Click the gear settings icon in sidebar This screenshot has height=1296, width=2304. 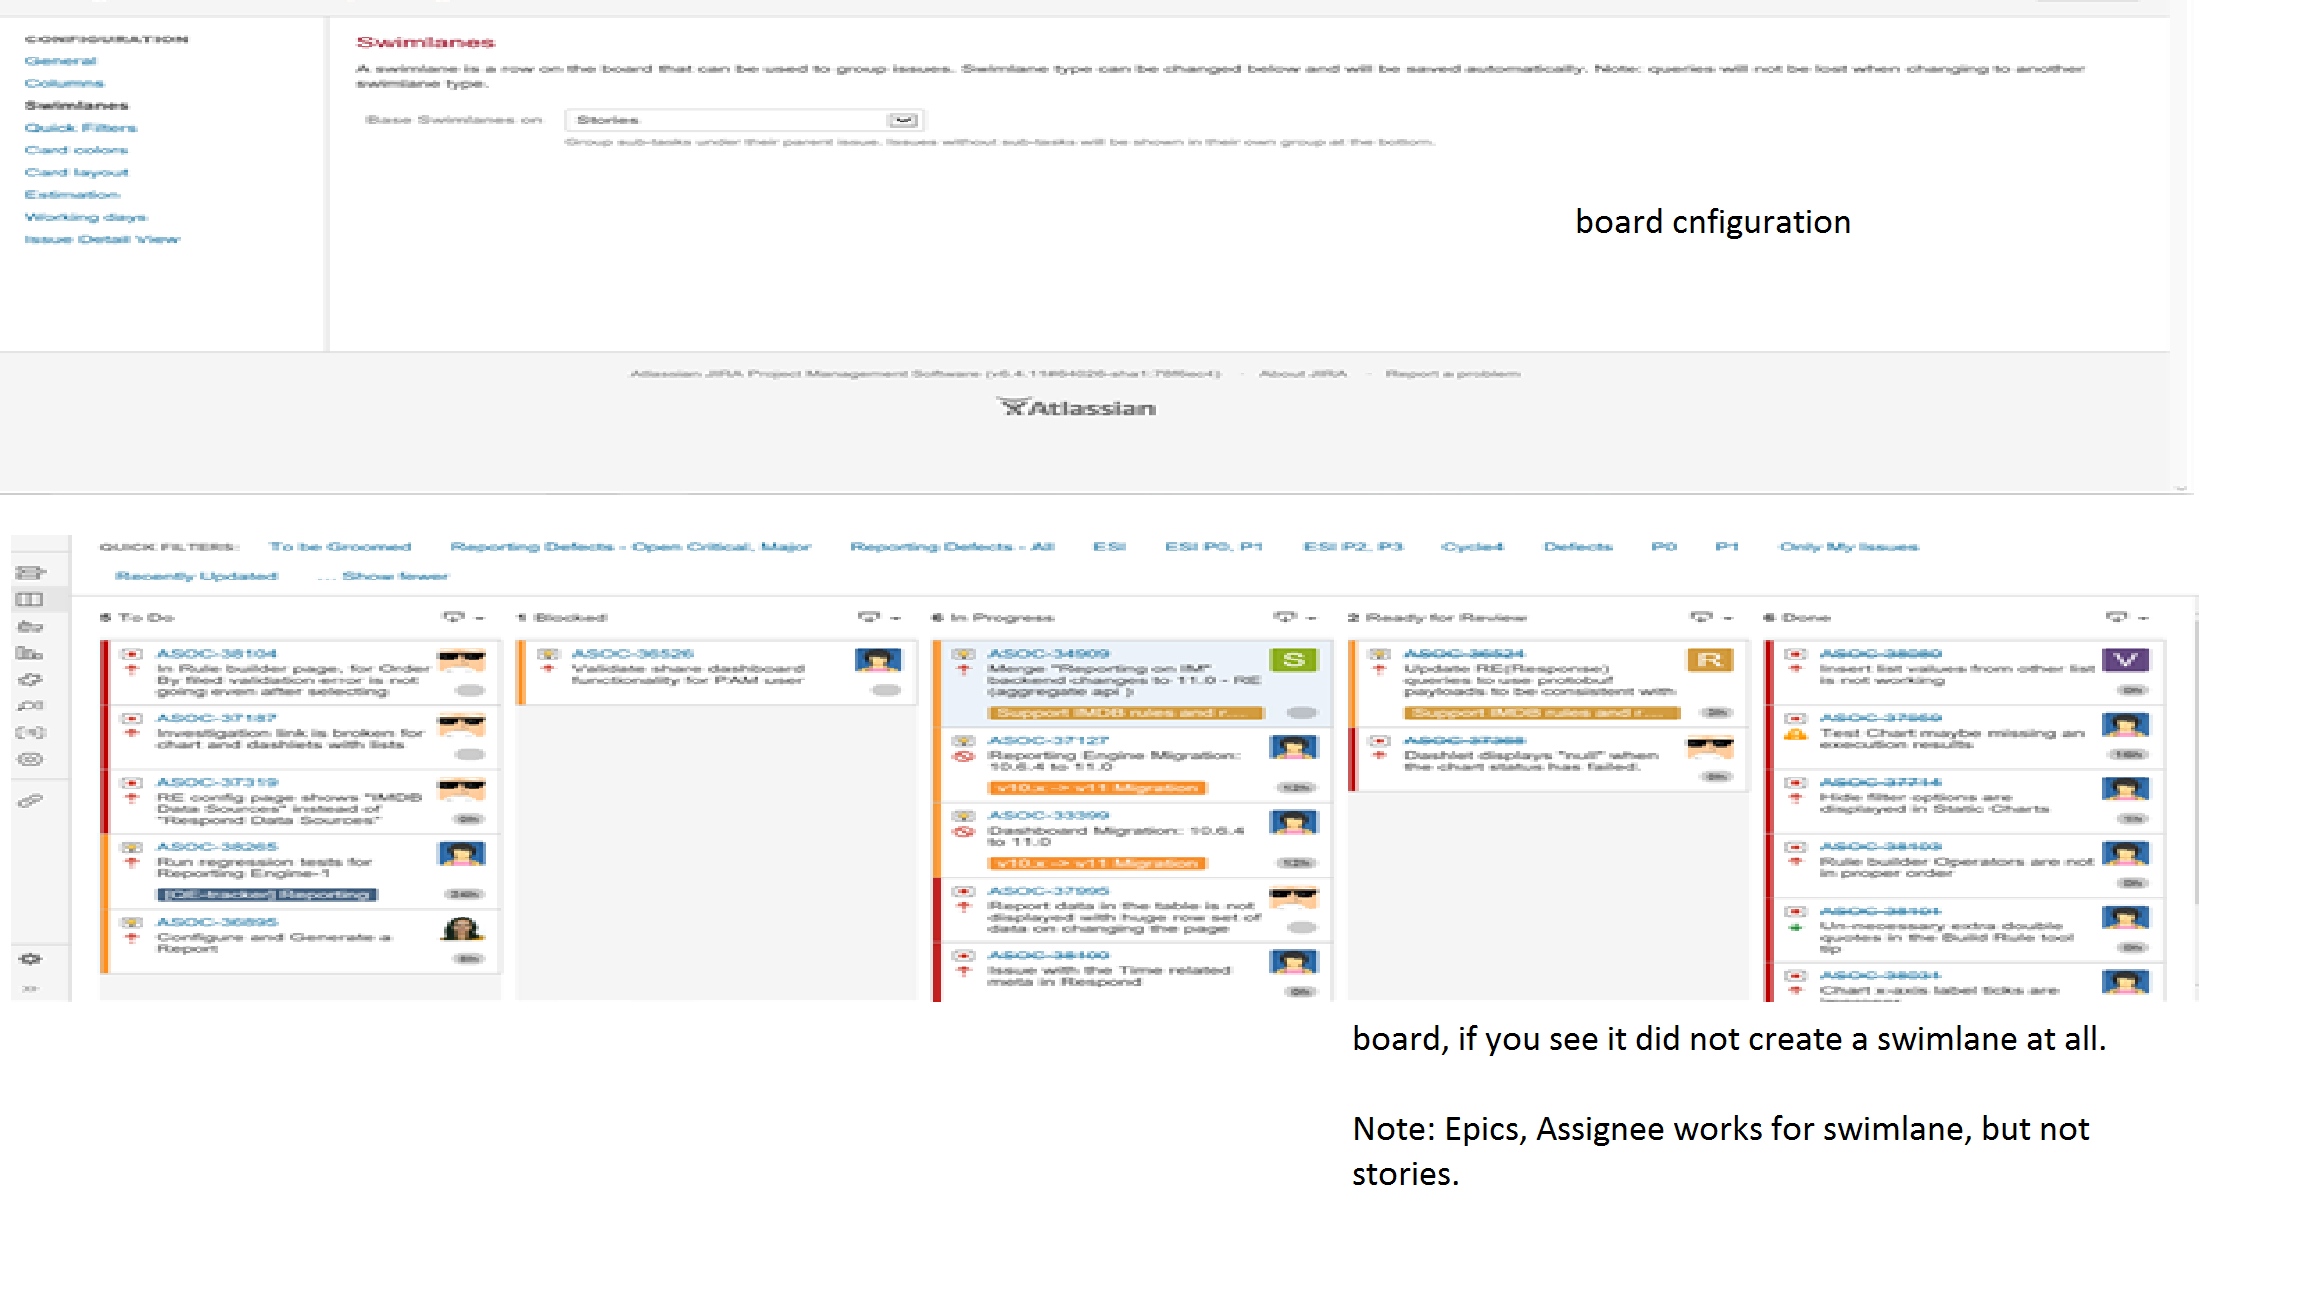30,959
